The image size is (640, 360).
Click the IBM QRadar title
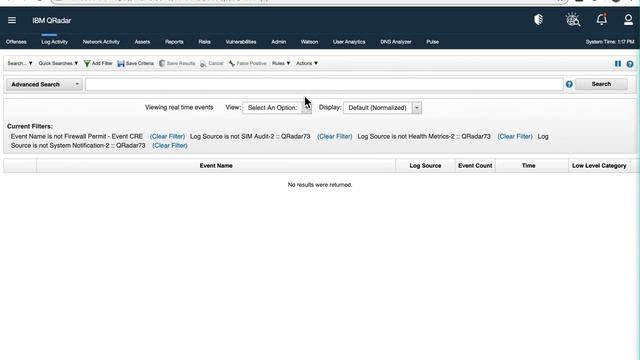(x=51, y=20)
